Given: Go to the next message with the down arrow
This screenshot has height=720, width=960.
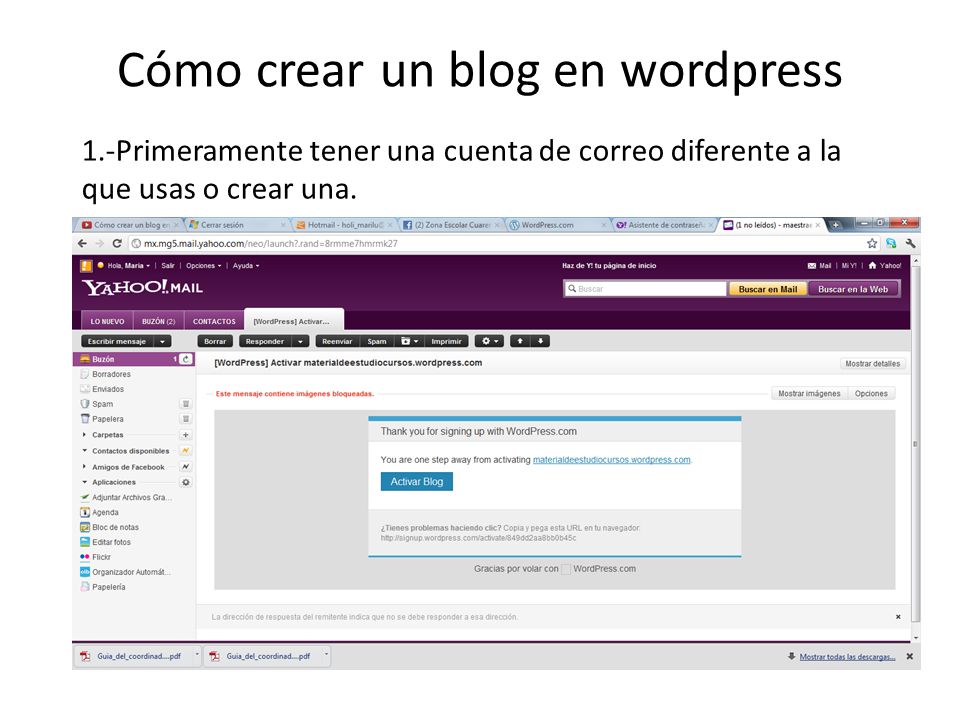Looking at the screenshot, I should pyautogui.click(x=540, y=341).
